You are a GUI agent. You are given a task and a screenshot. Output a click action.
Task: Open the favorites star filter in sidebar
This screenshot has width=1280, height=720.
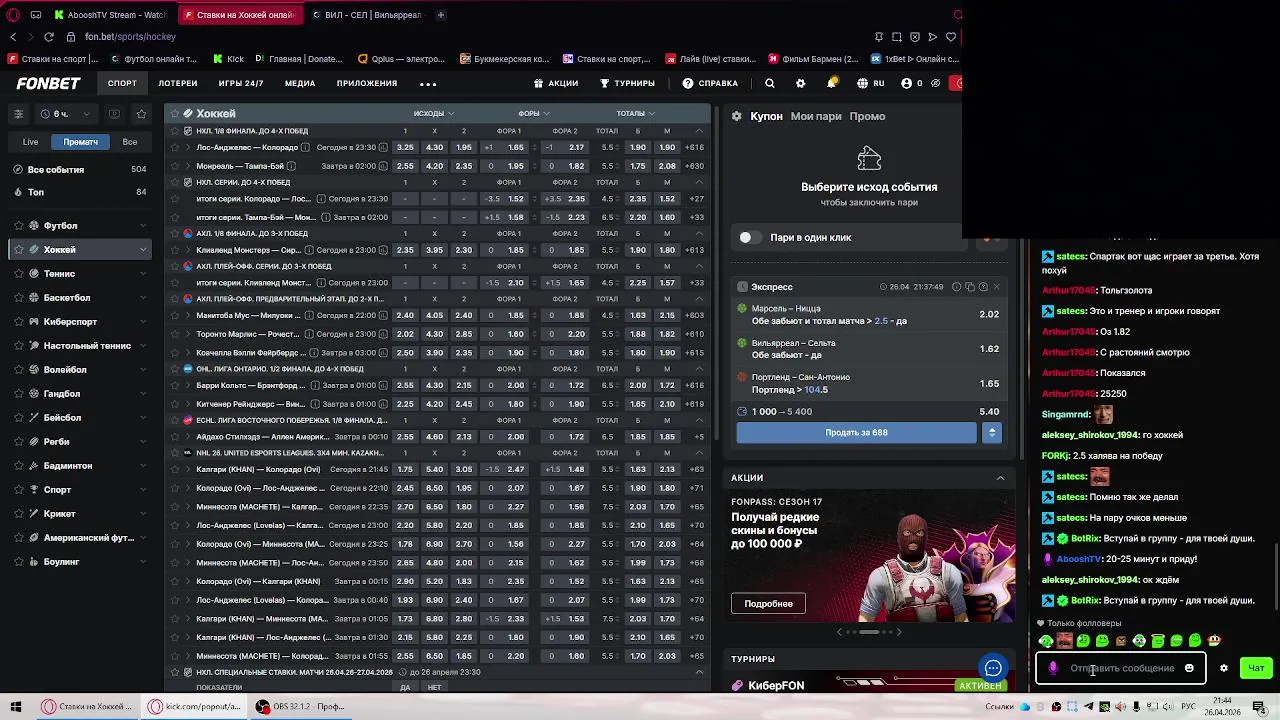point(141,114)
